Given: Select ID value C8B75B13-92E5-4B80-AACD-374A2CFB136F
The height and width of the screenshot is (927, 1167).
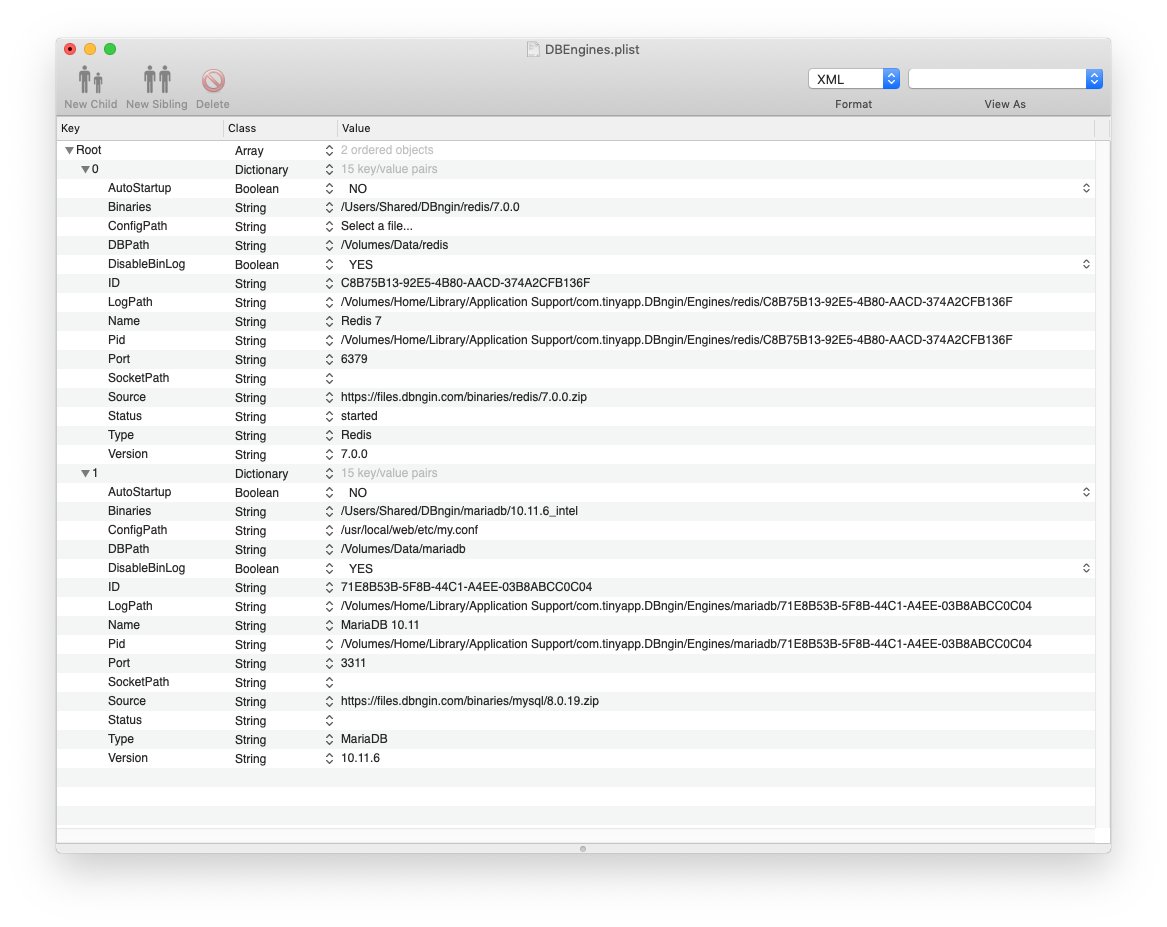Looking at the screenshot, I should pyautogui.click(x=465, y=283).
